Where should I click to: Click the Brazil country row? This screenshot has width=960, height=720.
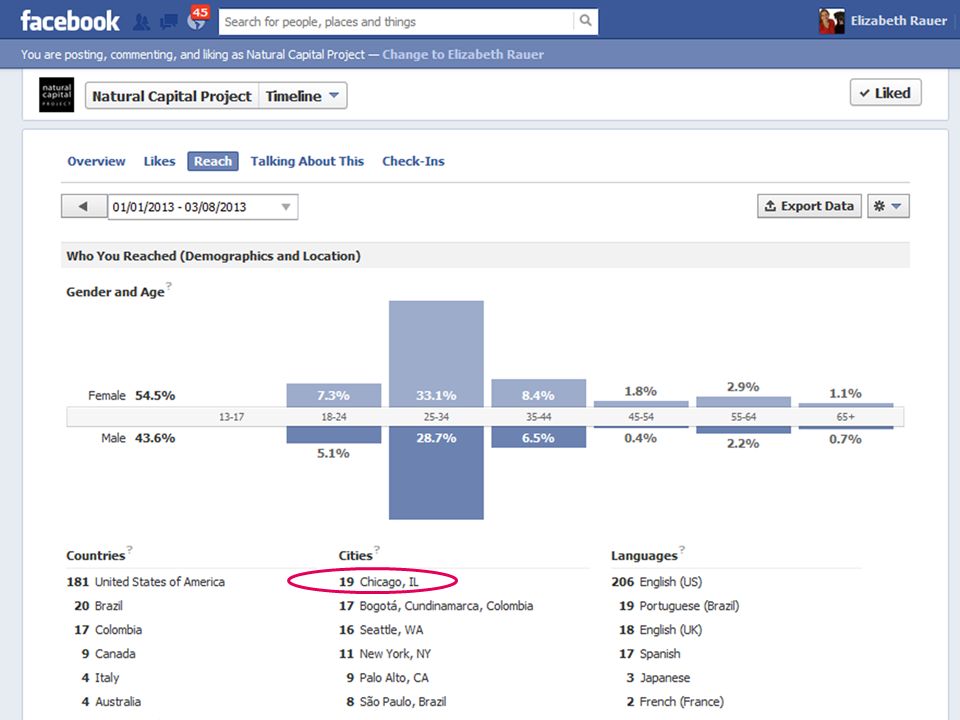[x=99, y=606]
